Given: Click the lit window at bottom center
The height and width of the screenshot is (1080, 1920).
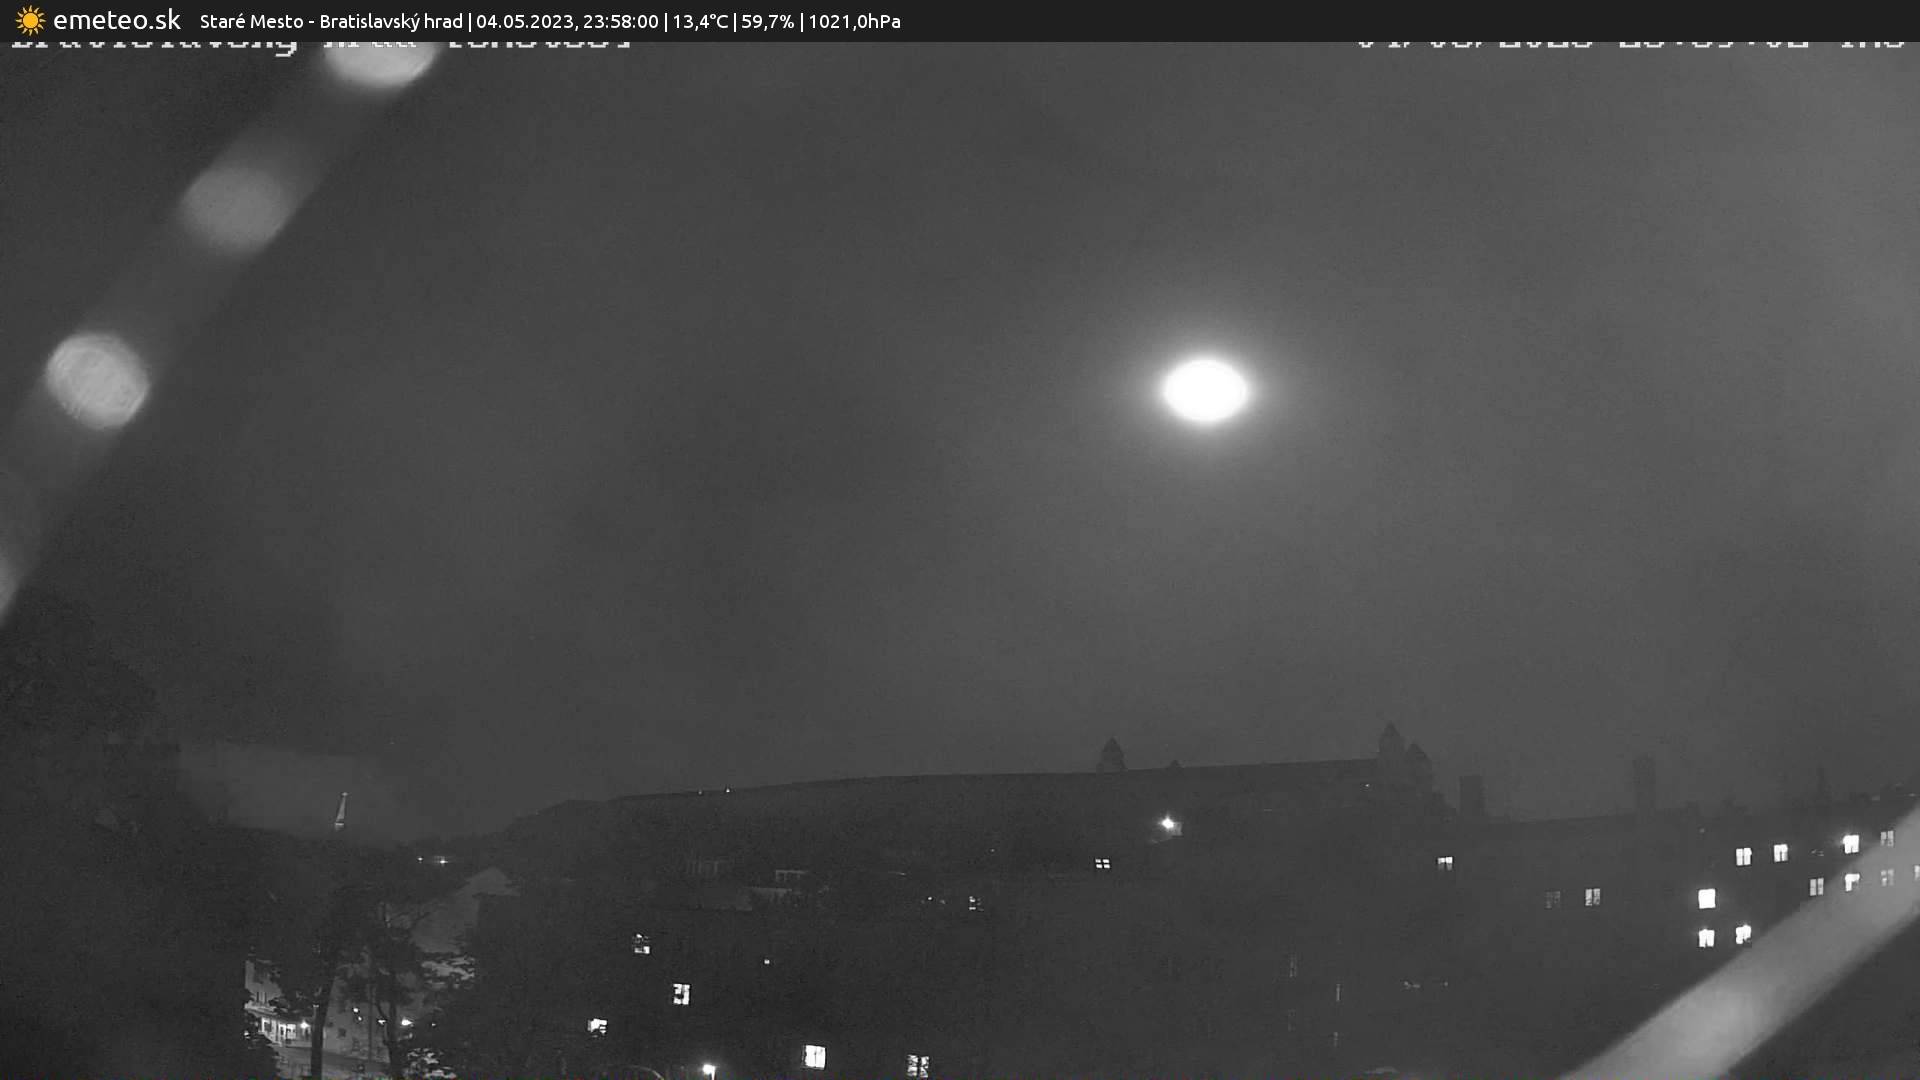Looking at the screenshot, I should point(815,1056).
